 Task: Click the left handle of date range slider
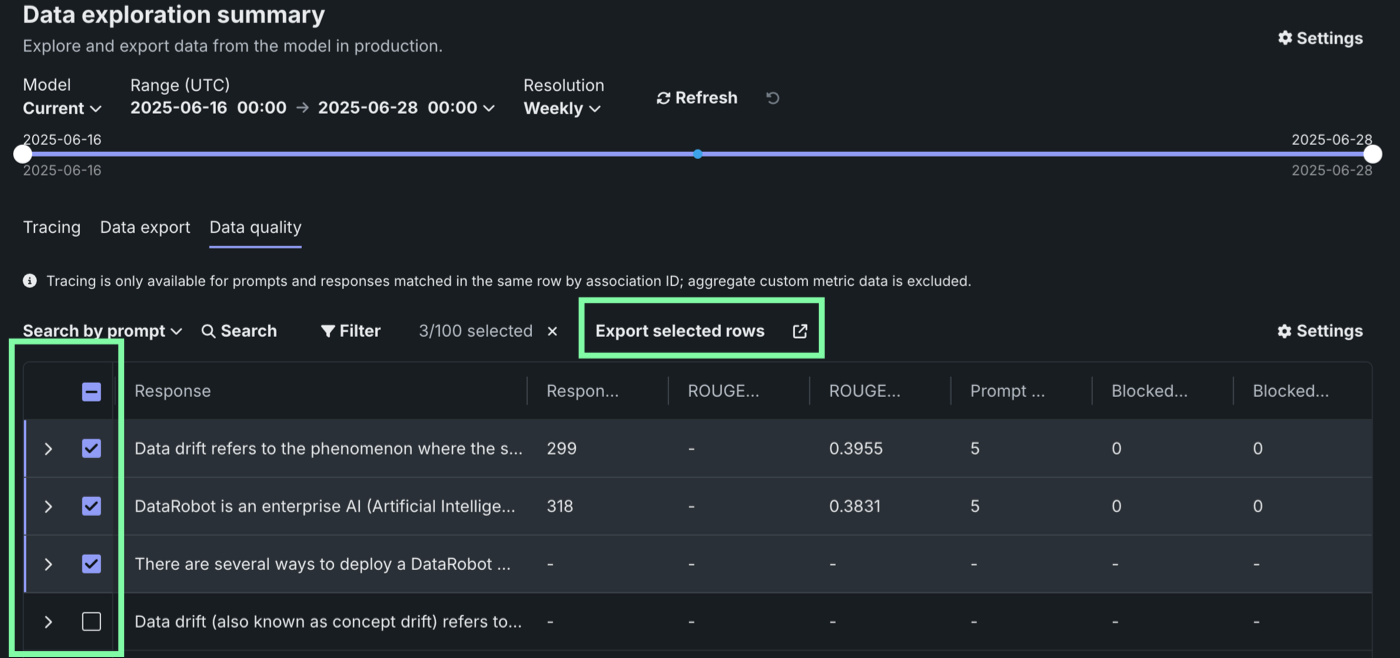pyautogui.click(x=23, y=154)
